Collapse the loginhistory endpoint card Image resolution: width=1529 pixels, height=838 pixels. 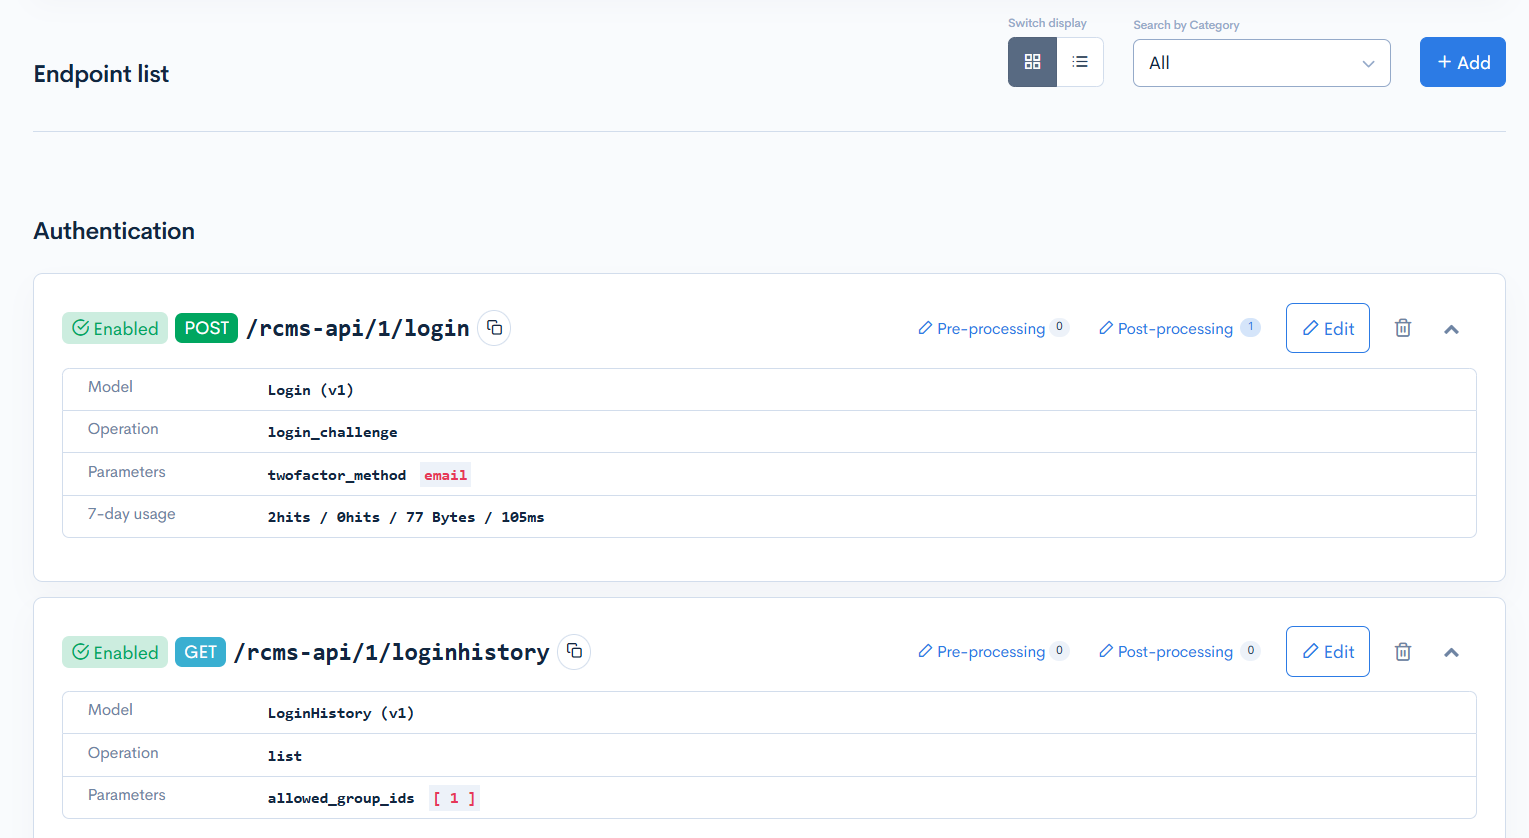1451,651
